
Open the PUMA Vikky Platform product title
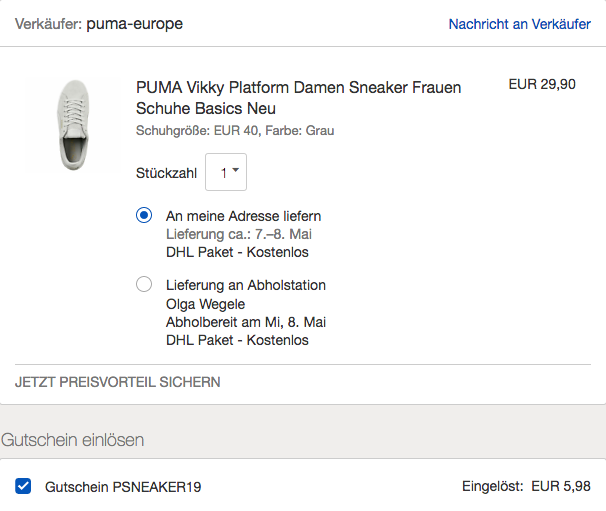coord(298,98)
